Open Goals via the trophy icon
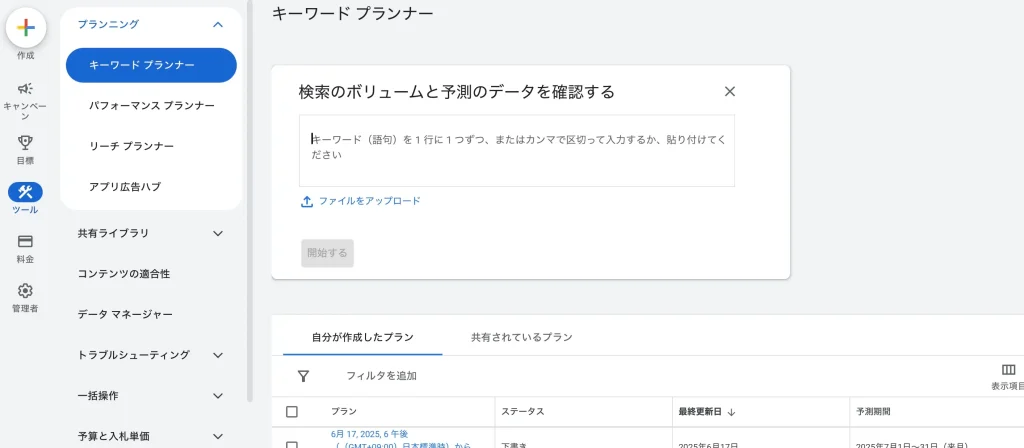Screen dimensions: 1024x448 pos(25,142)
